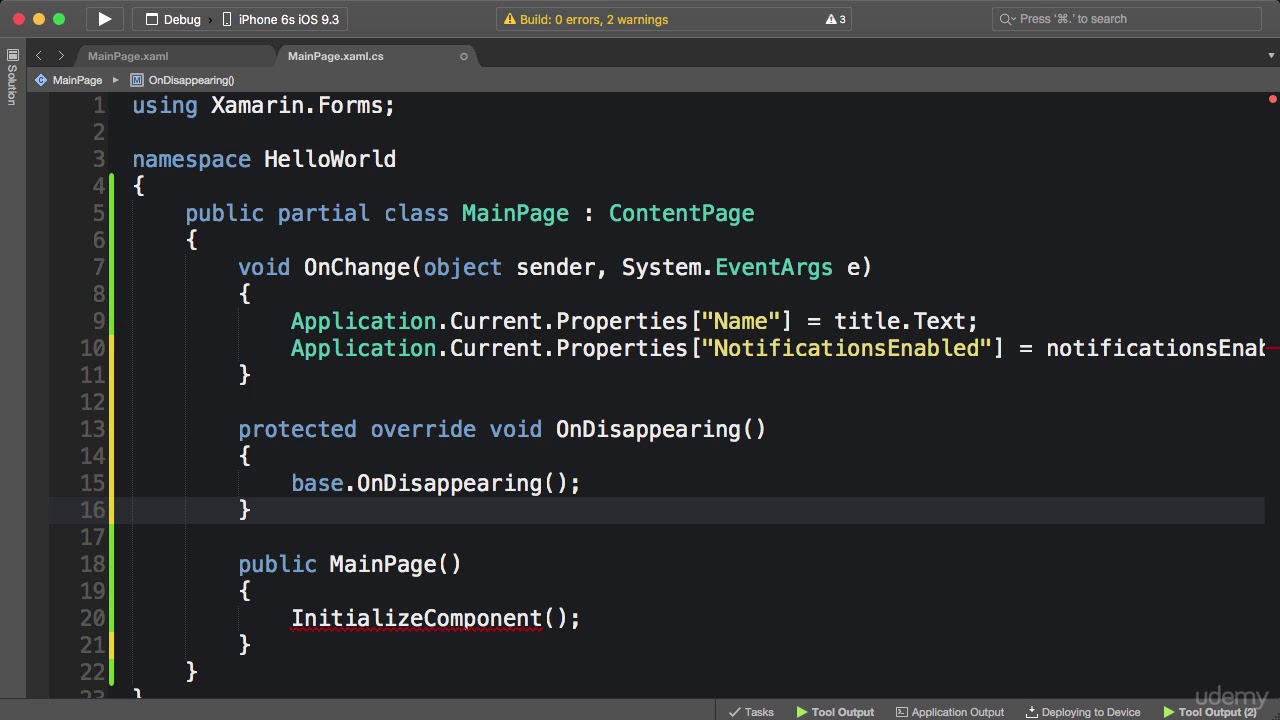This screenshot has height=720, width=1280.
Task: Click the search field
Action: click(1130, 19)
